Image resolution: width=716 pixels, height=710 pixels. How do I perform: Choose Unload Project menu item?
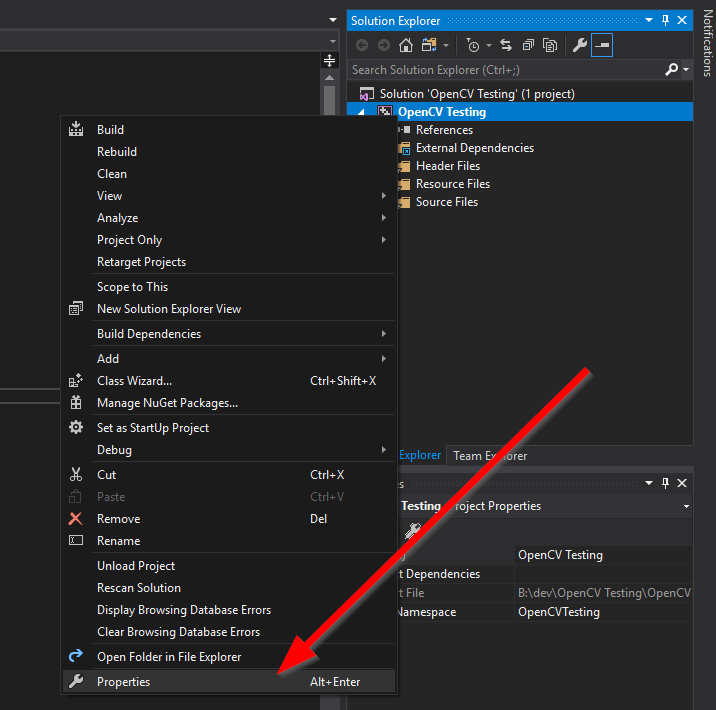pos(229,566)
